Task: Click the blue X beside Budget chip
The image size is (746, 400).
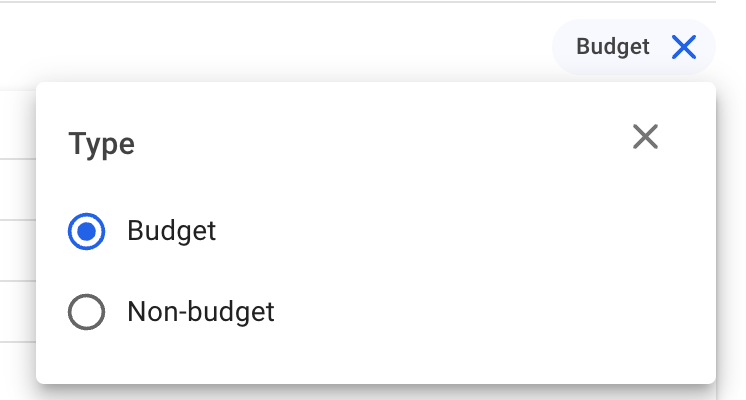Action: 684,47
